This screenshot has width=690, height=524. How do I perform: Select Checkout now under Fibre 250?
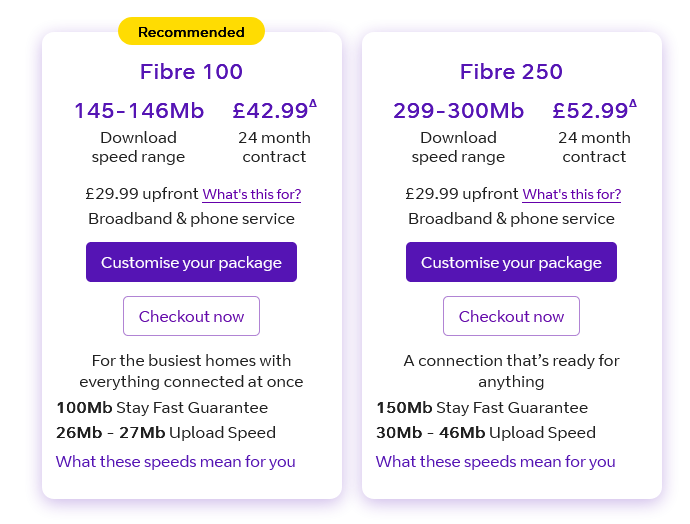pyautogui.click(x=511, y=316)
